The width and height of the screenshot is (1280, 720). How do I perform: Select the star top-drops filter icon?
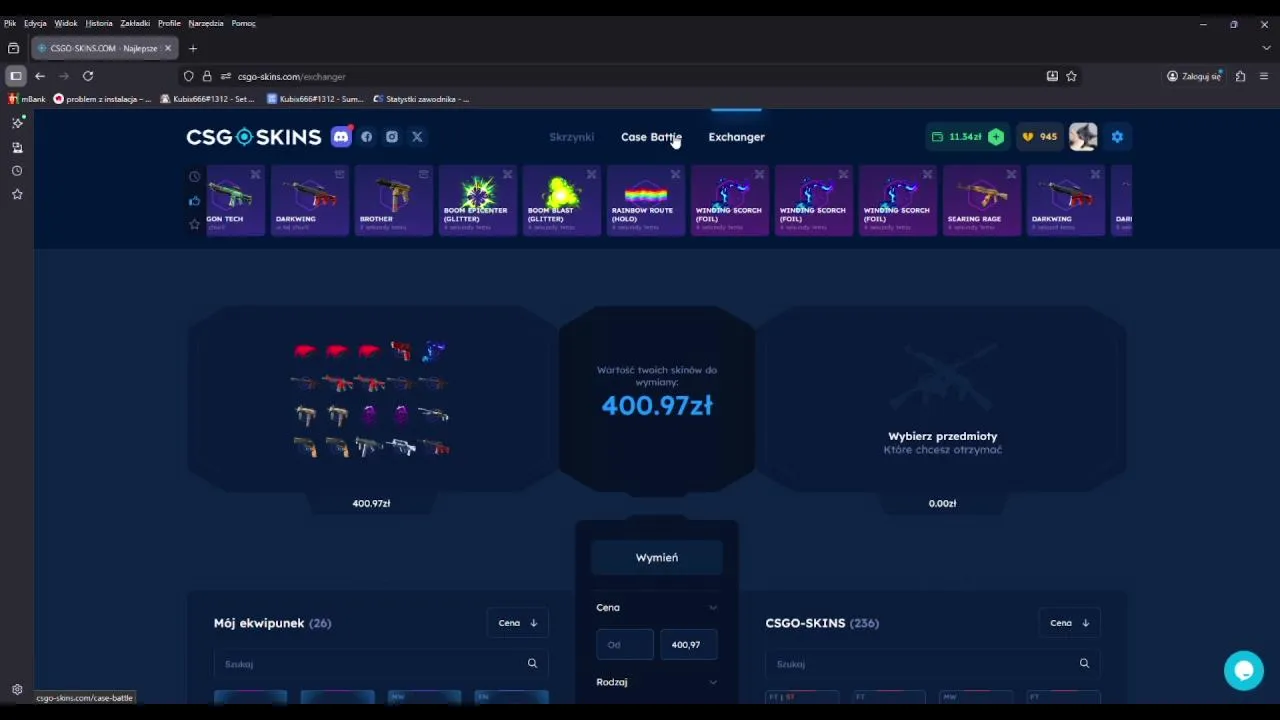(194, 224)
